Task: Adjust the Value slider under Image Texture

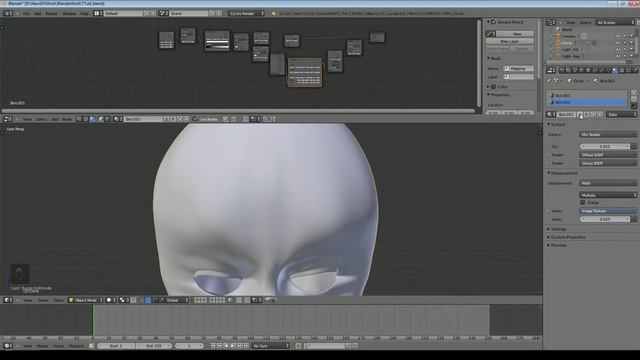Action: pyautogui.click(x=605, y=219)
